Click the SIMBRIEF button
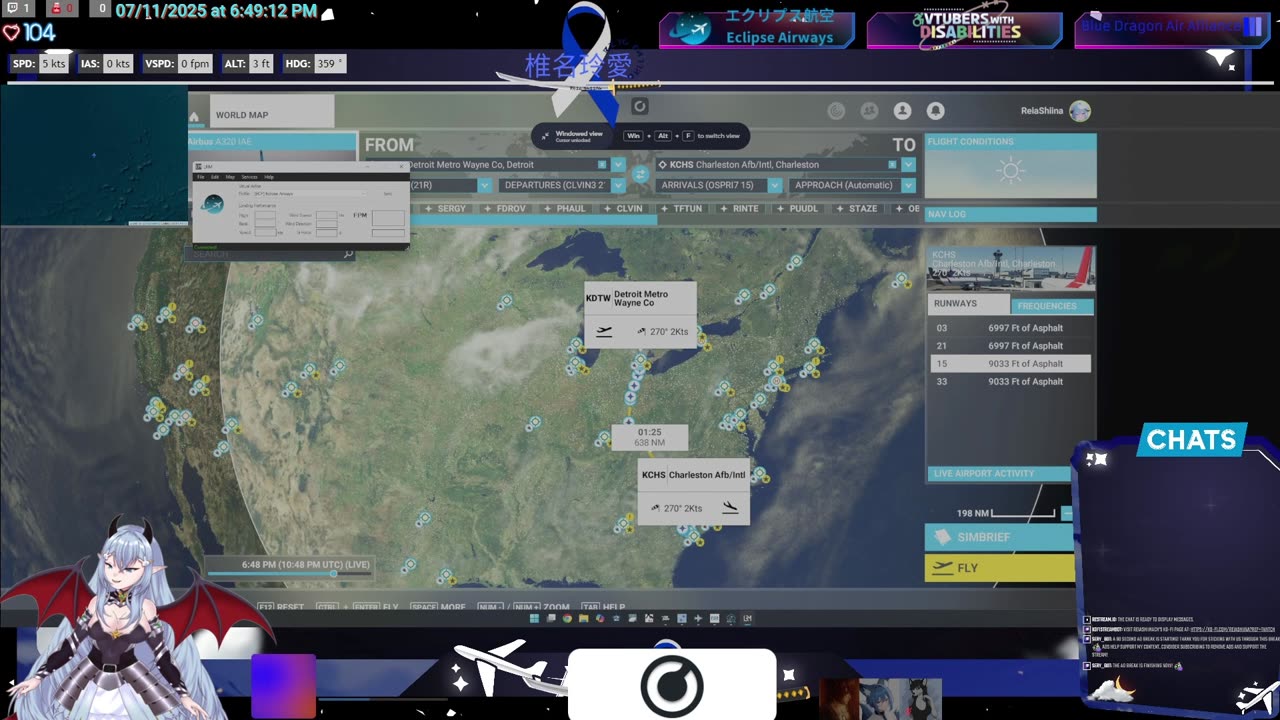Viewport: 1280px width, 720px height. click(x=999, y=537)
